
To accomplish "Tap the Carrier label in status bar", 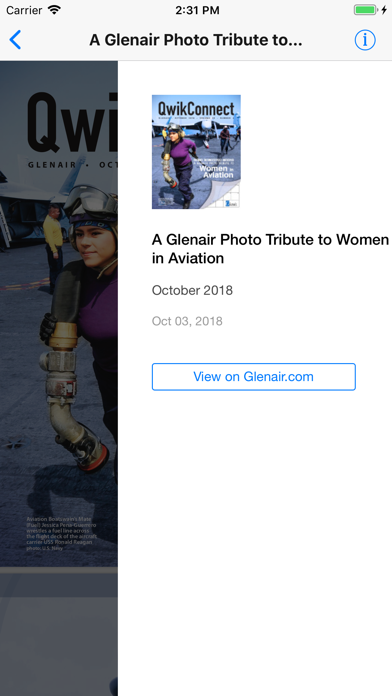I will [24, 10].
